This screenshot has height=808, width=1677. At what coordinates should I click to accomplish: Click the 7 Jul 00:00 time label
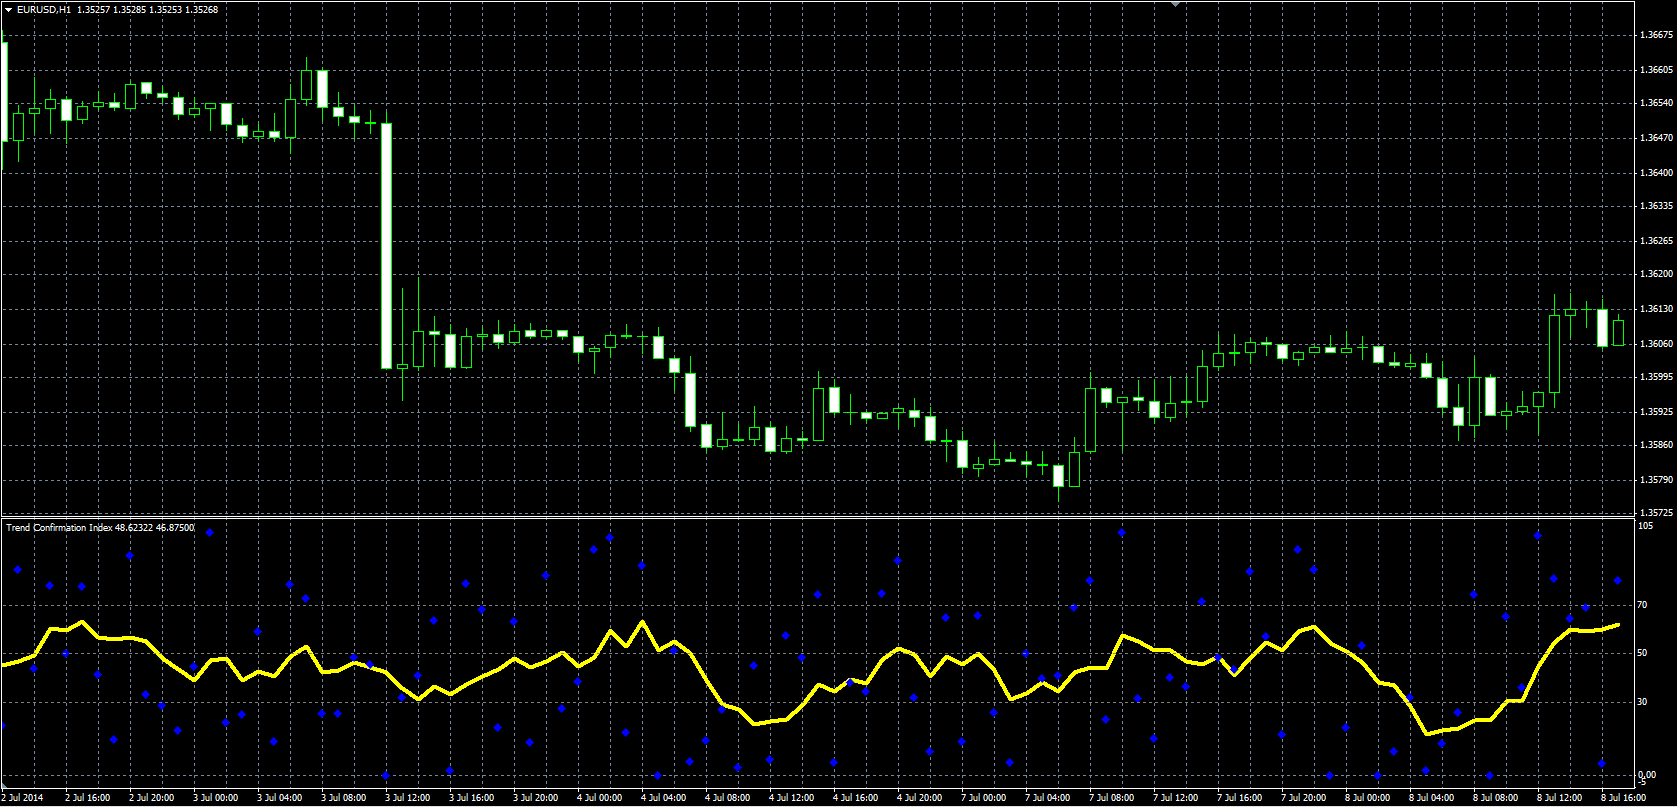coord(984,798)
